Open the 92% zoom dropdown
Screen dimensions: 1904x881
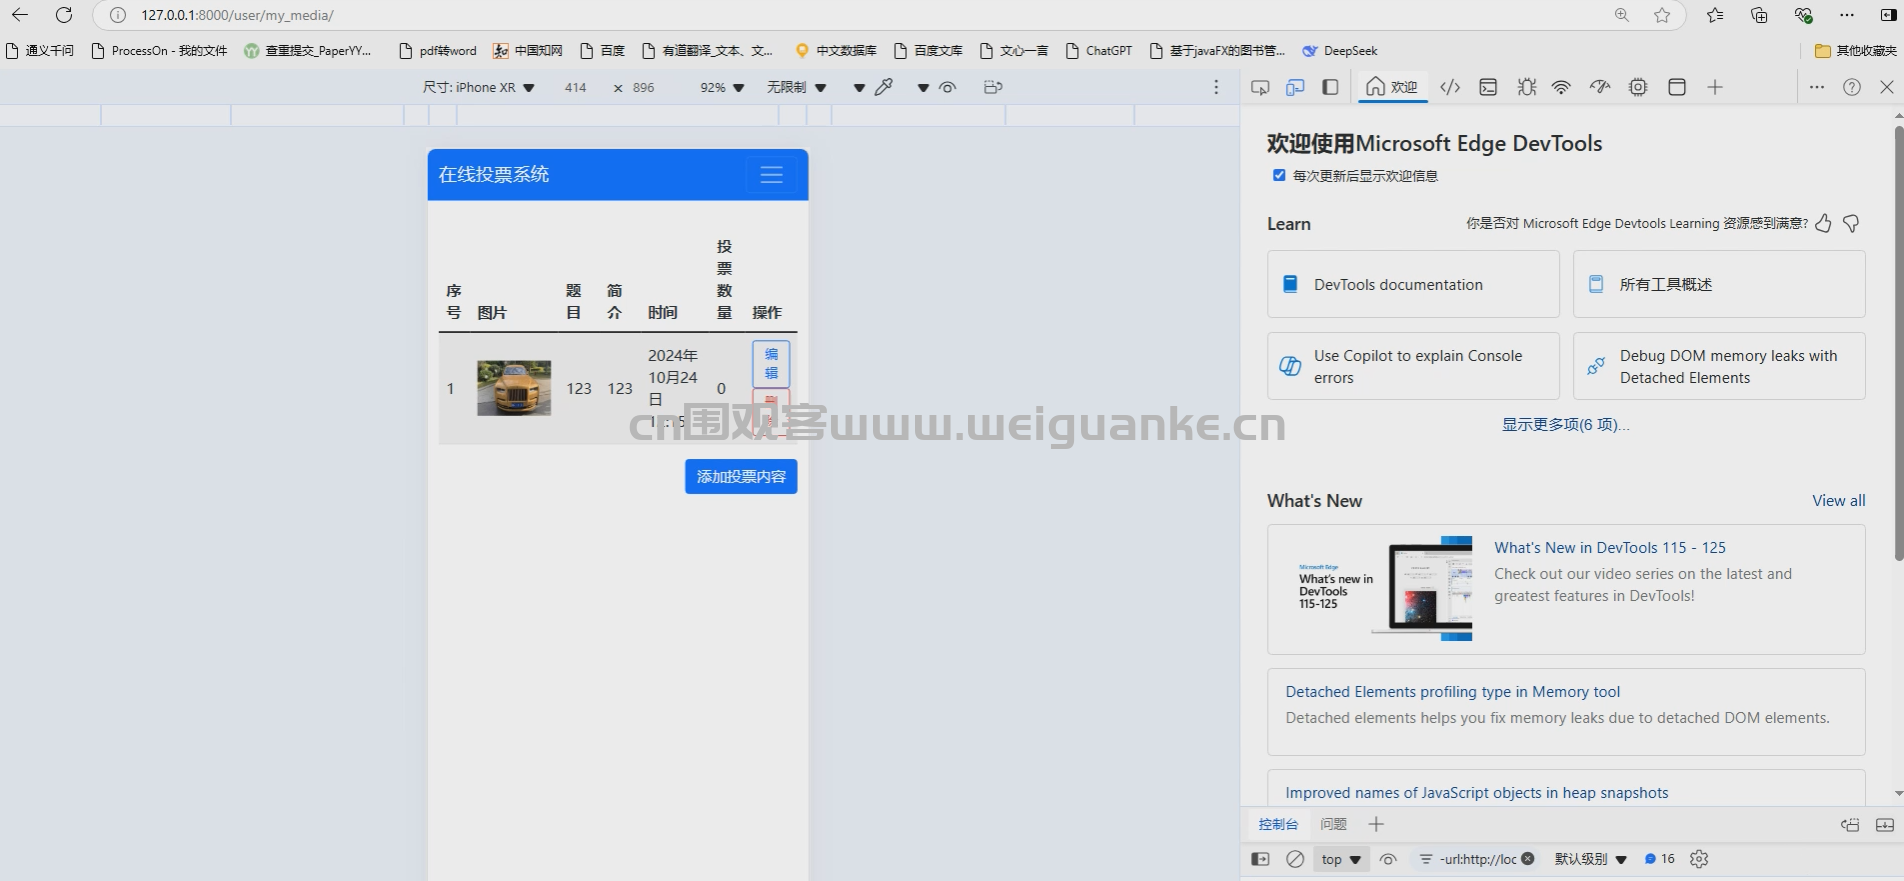(722, 87)
